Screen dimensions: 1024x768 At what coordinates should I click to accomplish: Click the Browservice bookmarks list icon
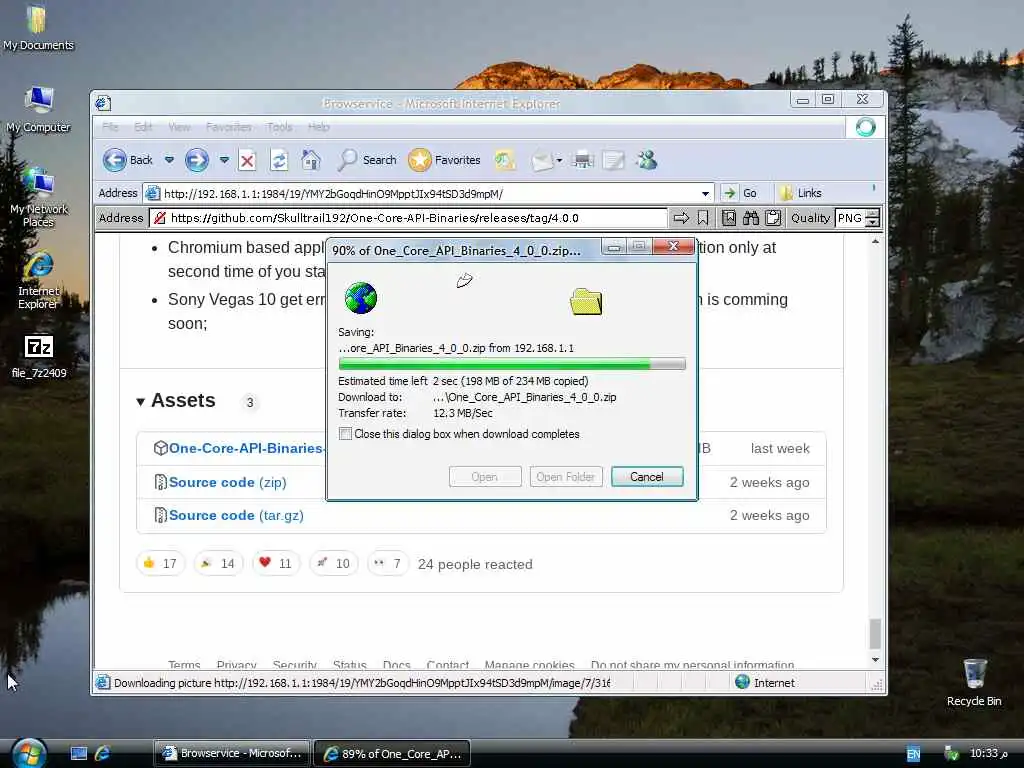(x=729, y=218)
